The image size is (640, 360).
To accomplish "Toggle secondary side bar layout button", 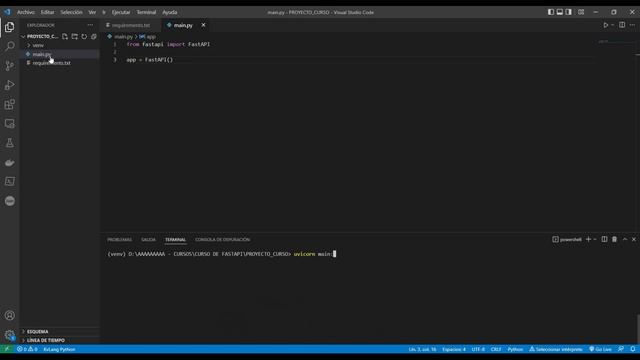I will point(569,12).
